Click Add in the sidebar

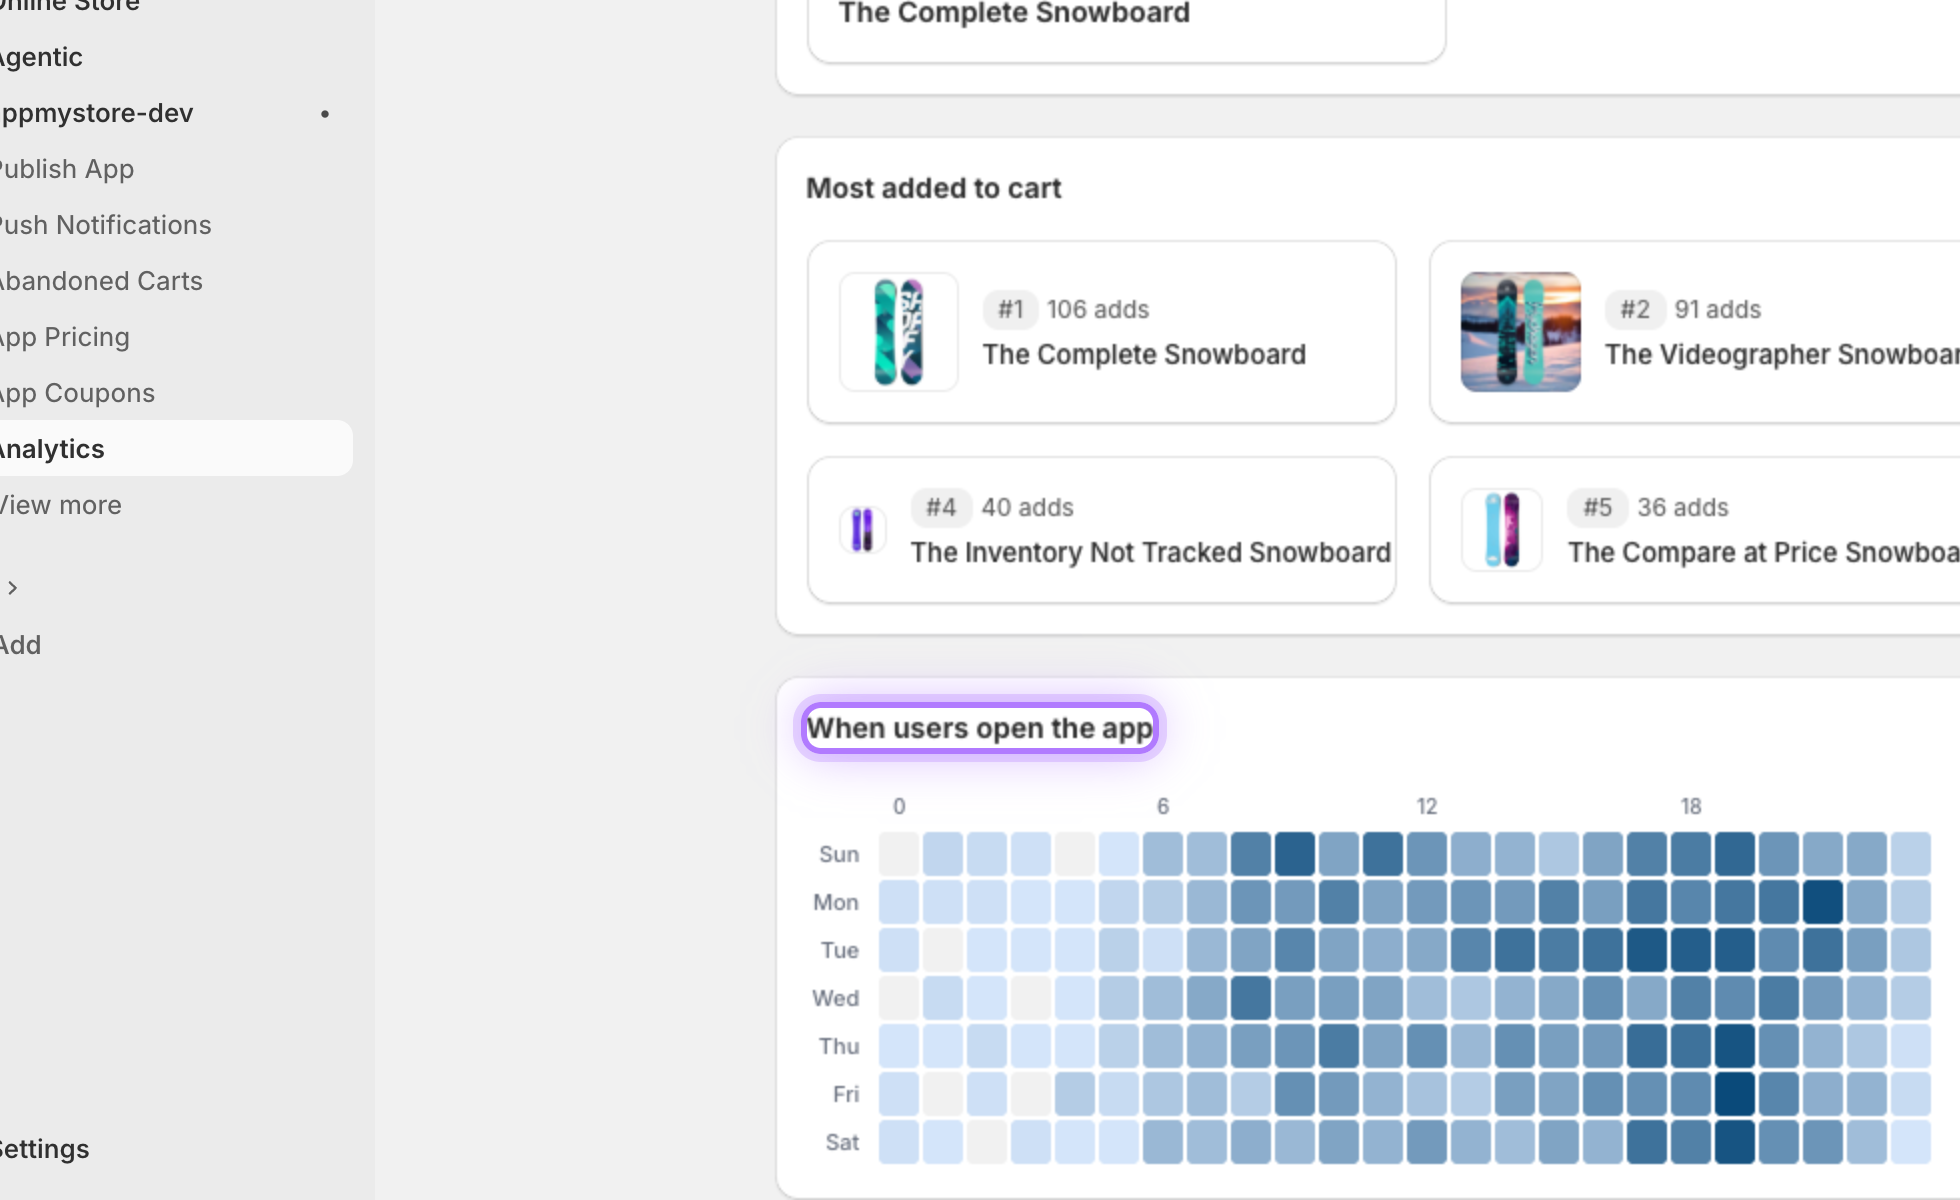[20, 645]
